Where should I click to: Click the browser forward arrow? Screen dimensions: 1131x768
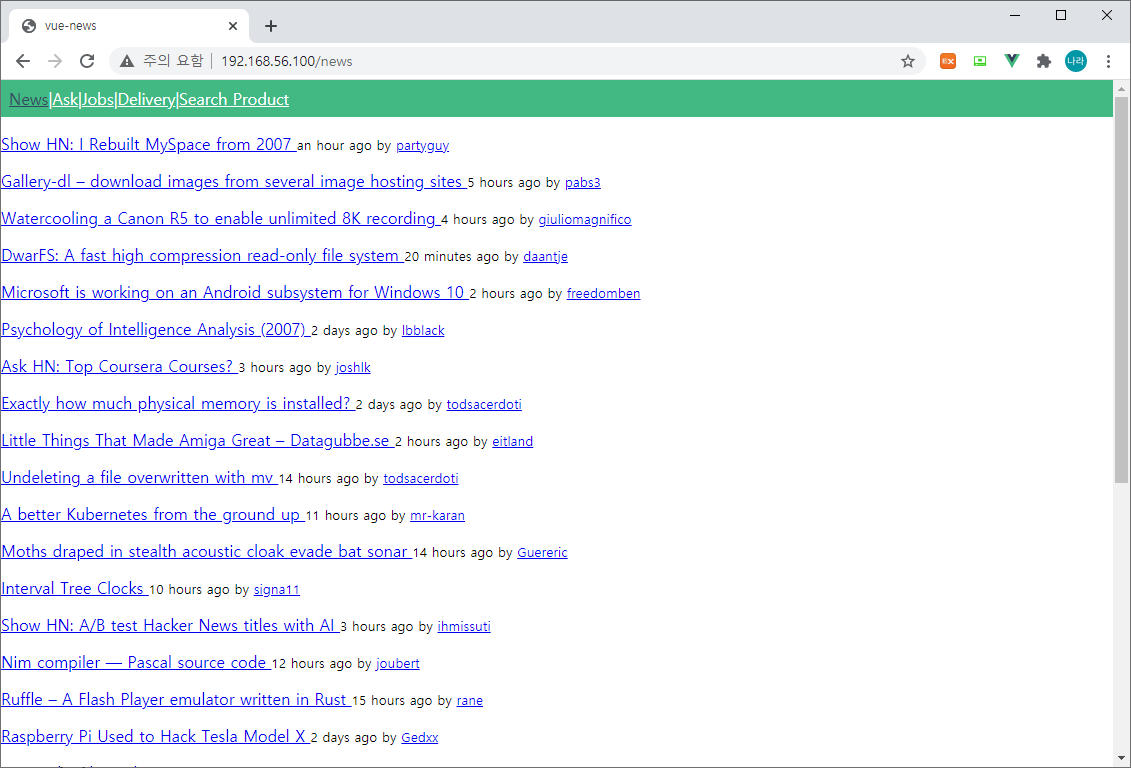(55, 61)
